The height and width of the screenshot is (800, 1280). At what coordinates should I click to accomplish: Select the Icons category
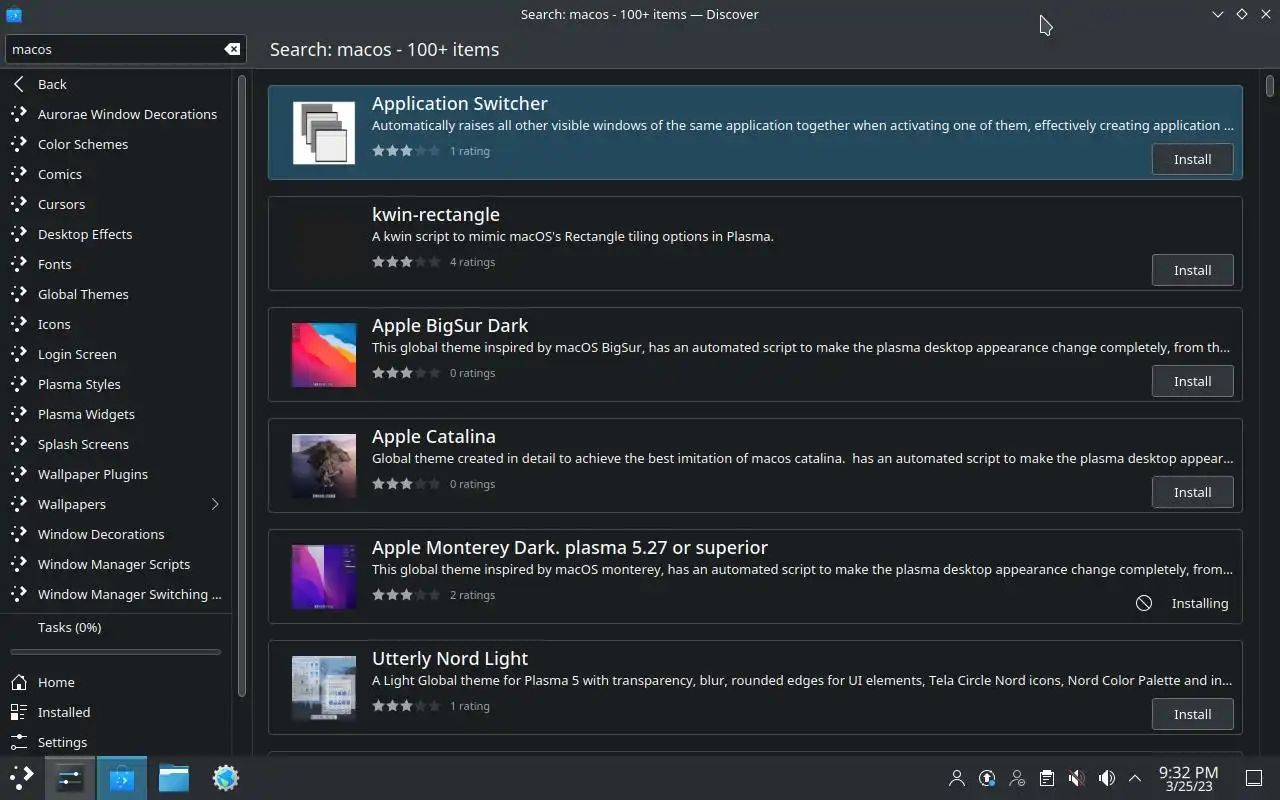(x=116, y=324)
